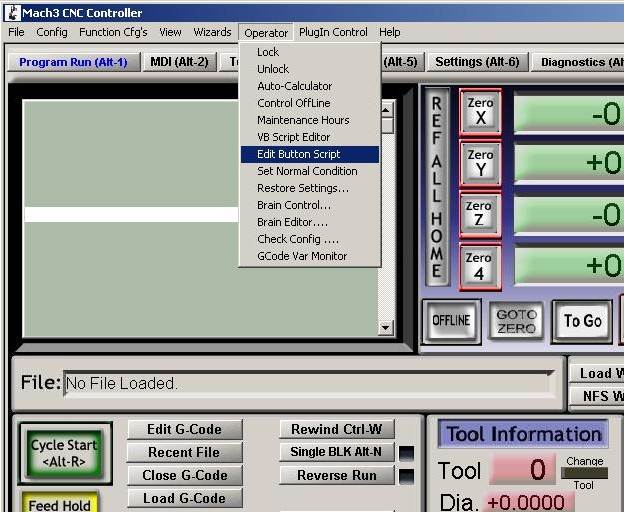Toggle the OFFLINE button
624x512 pixels.
[451, 321]
